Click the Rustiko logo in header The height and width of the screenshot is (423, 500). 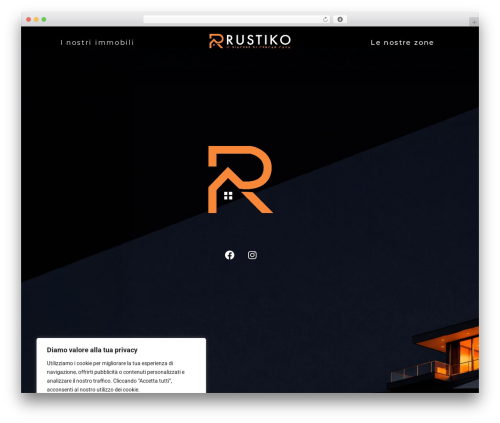point(250,41)
